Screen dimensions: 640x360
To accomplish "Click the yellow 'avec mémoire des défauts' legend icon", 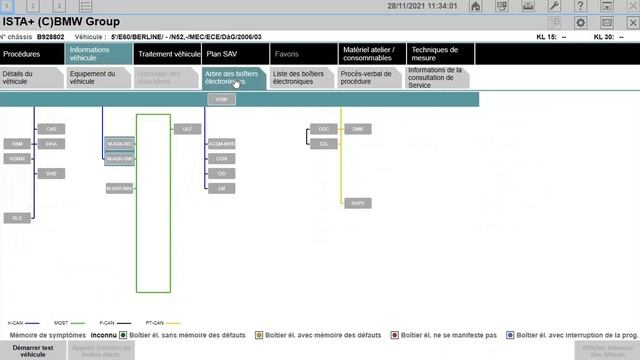I will (x=259, y=335).
